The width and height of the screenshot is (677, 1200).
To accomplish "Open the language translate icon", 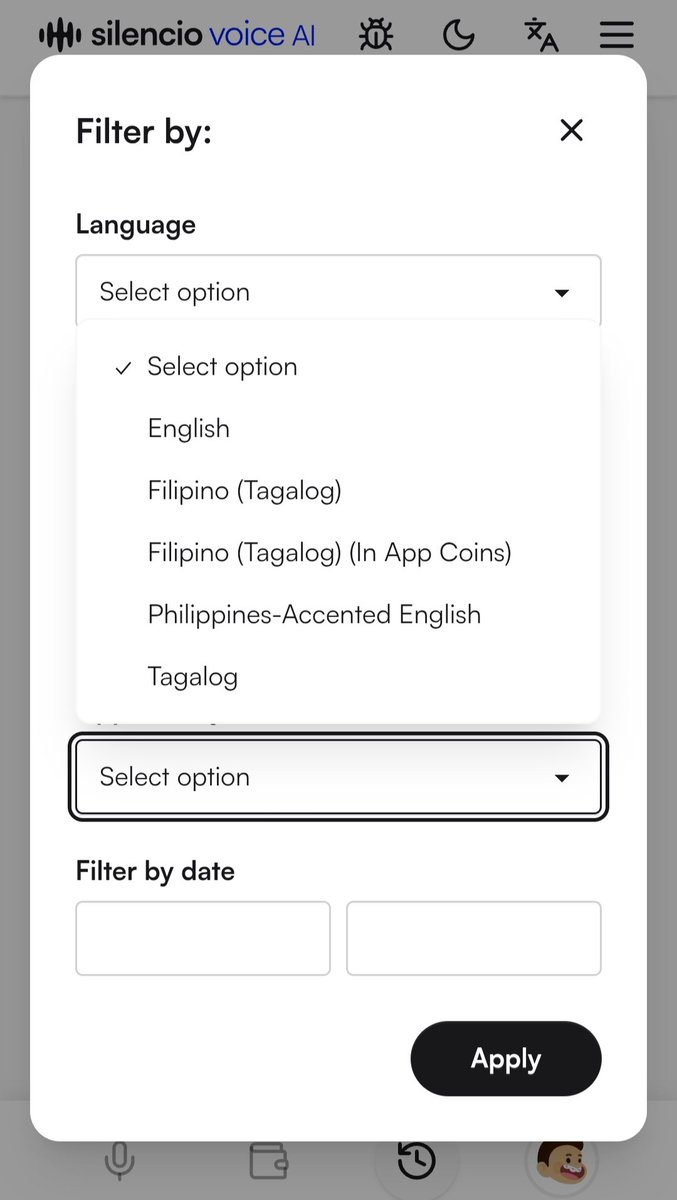I will [x=541, y=35].
